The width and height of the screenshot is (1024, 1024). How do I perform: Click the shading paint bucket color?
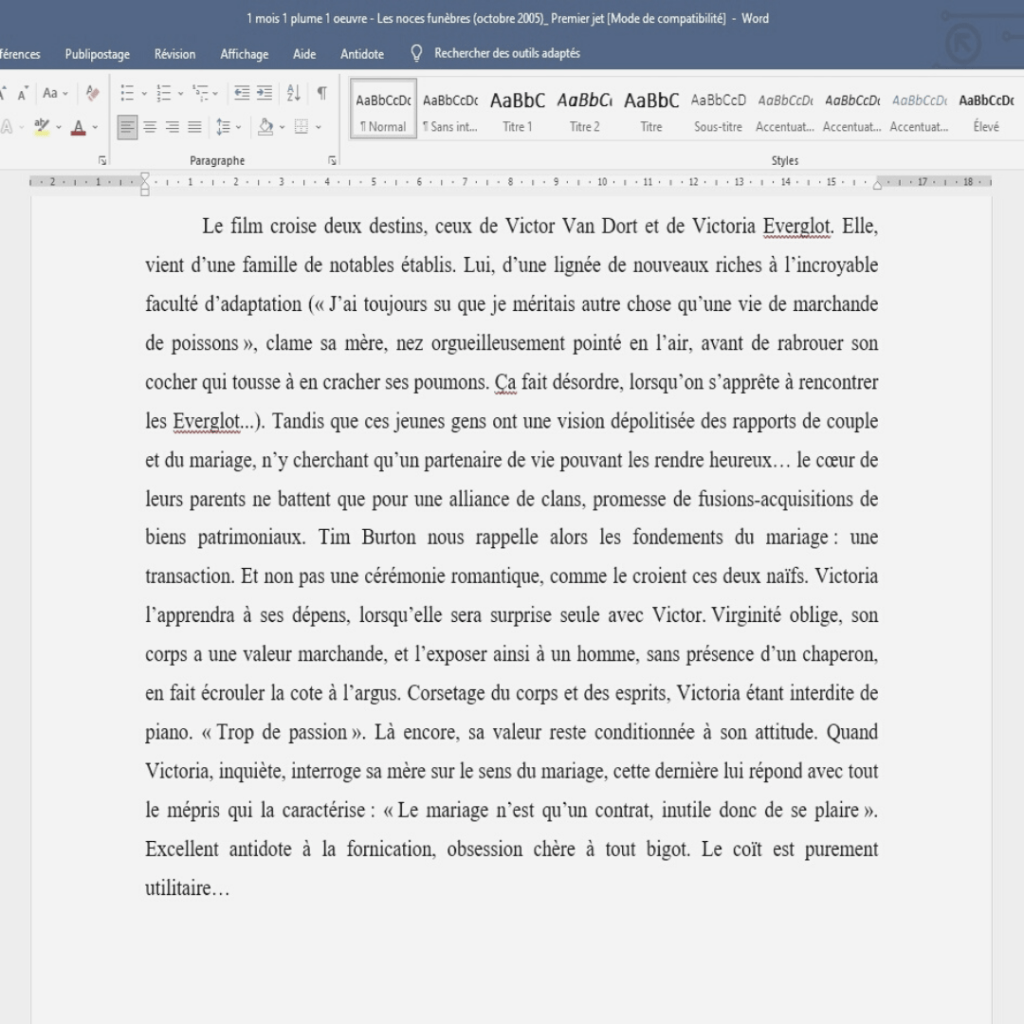coord(265,127)
